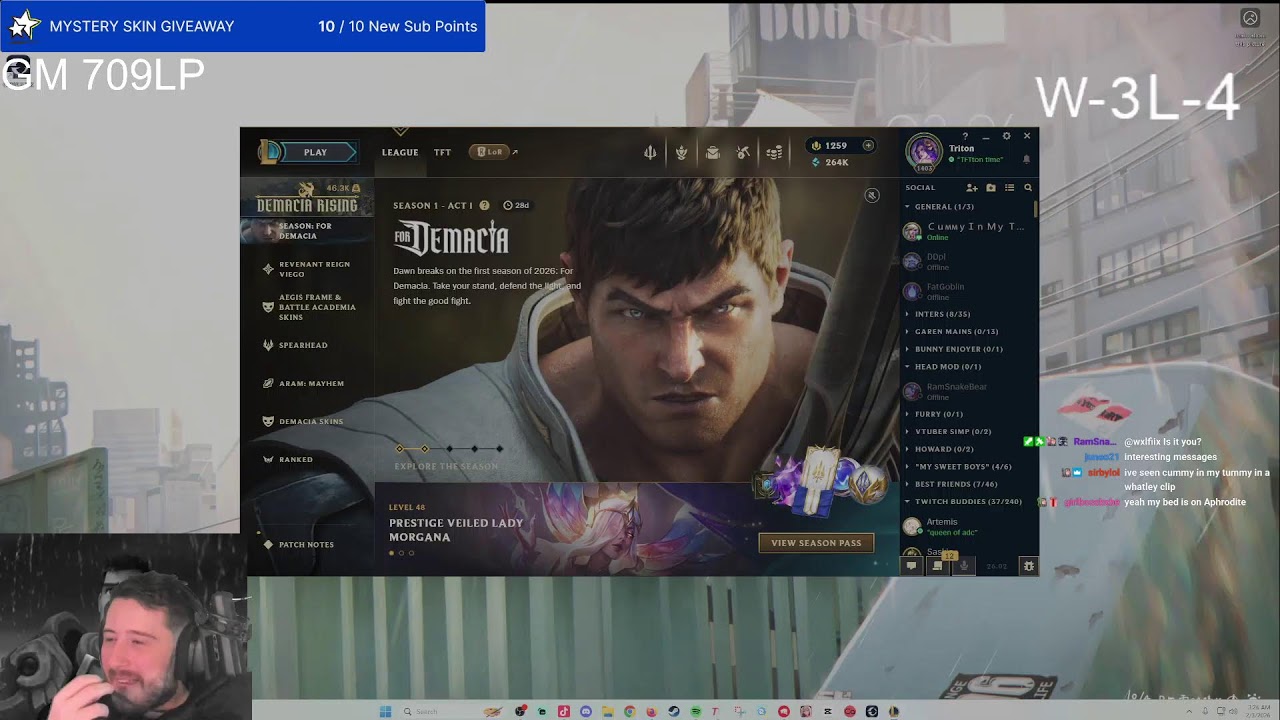This screenshot has width=1280, height=720.
Task: Select the second carousel dot under Morgana
Action: (401, 553)
